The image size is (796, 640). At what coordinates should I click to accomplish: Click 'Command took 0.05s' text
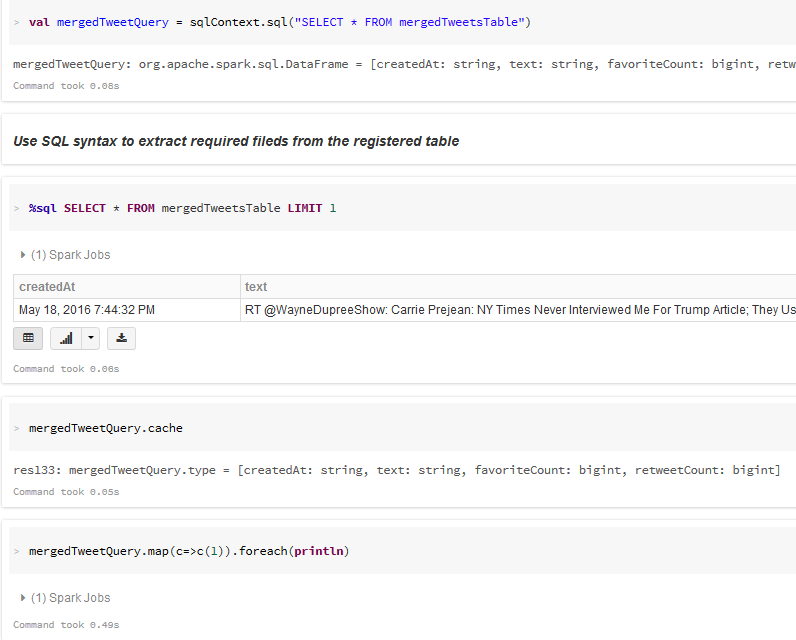tap(66, 492)
